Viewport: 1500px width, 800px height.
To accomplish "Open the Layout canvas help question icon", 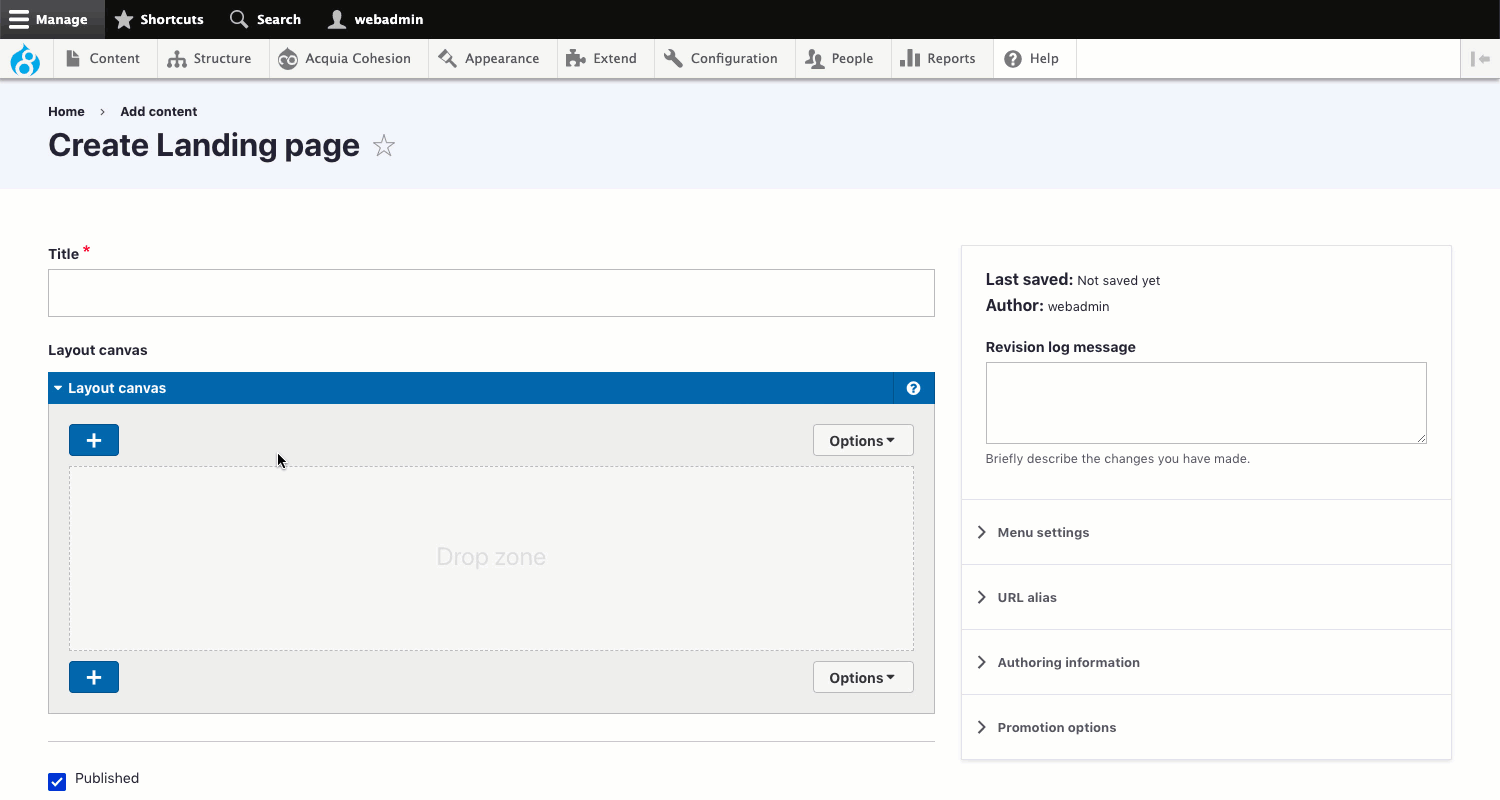I will [x=913, y=388].
